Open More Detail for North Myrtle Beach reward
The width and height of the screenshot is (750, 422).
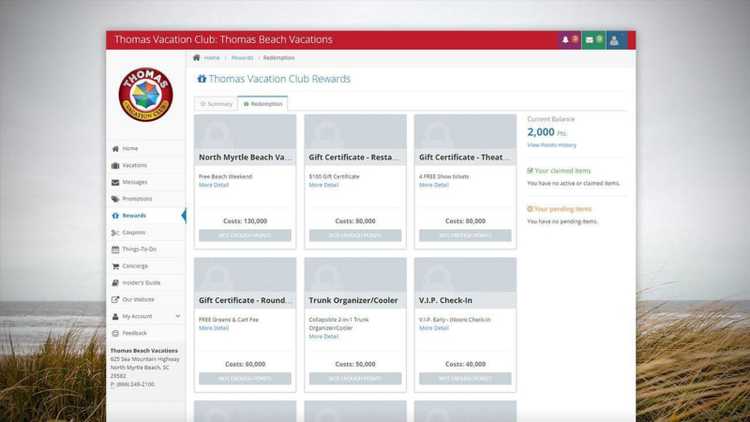click(x=214, y=185)
